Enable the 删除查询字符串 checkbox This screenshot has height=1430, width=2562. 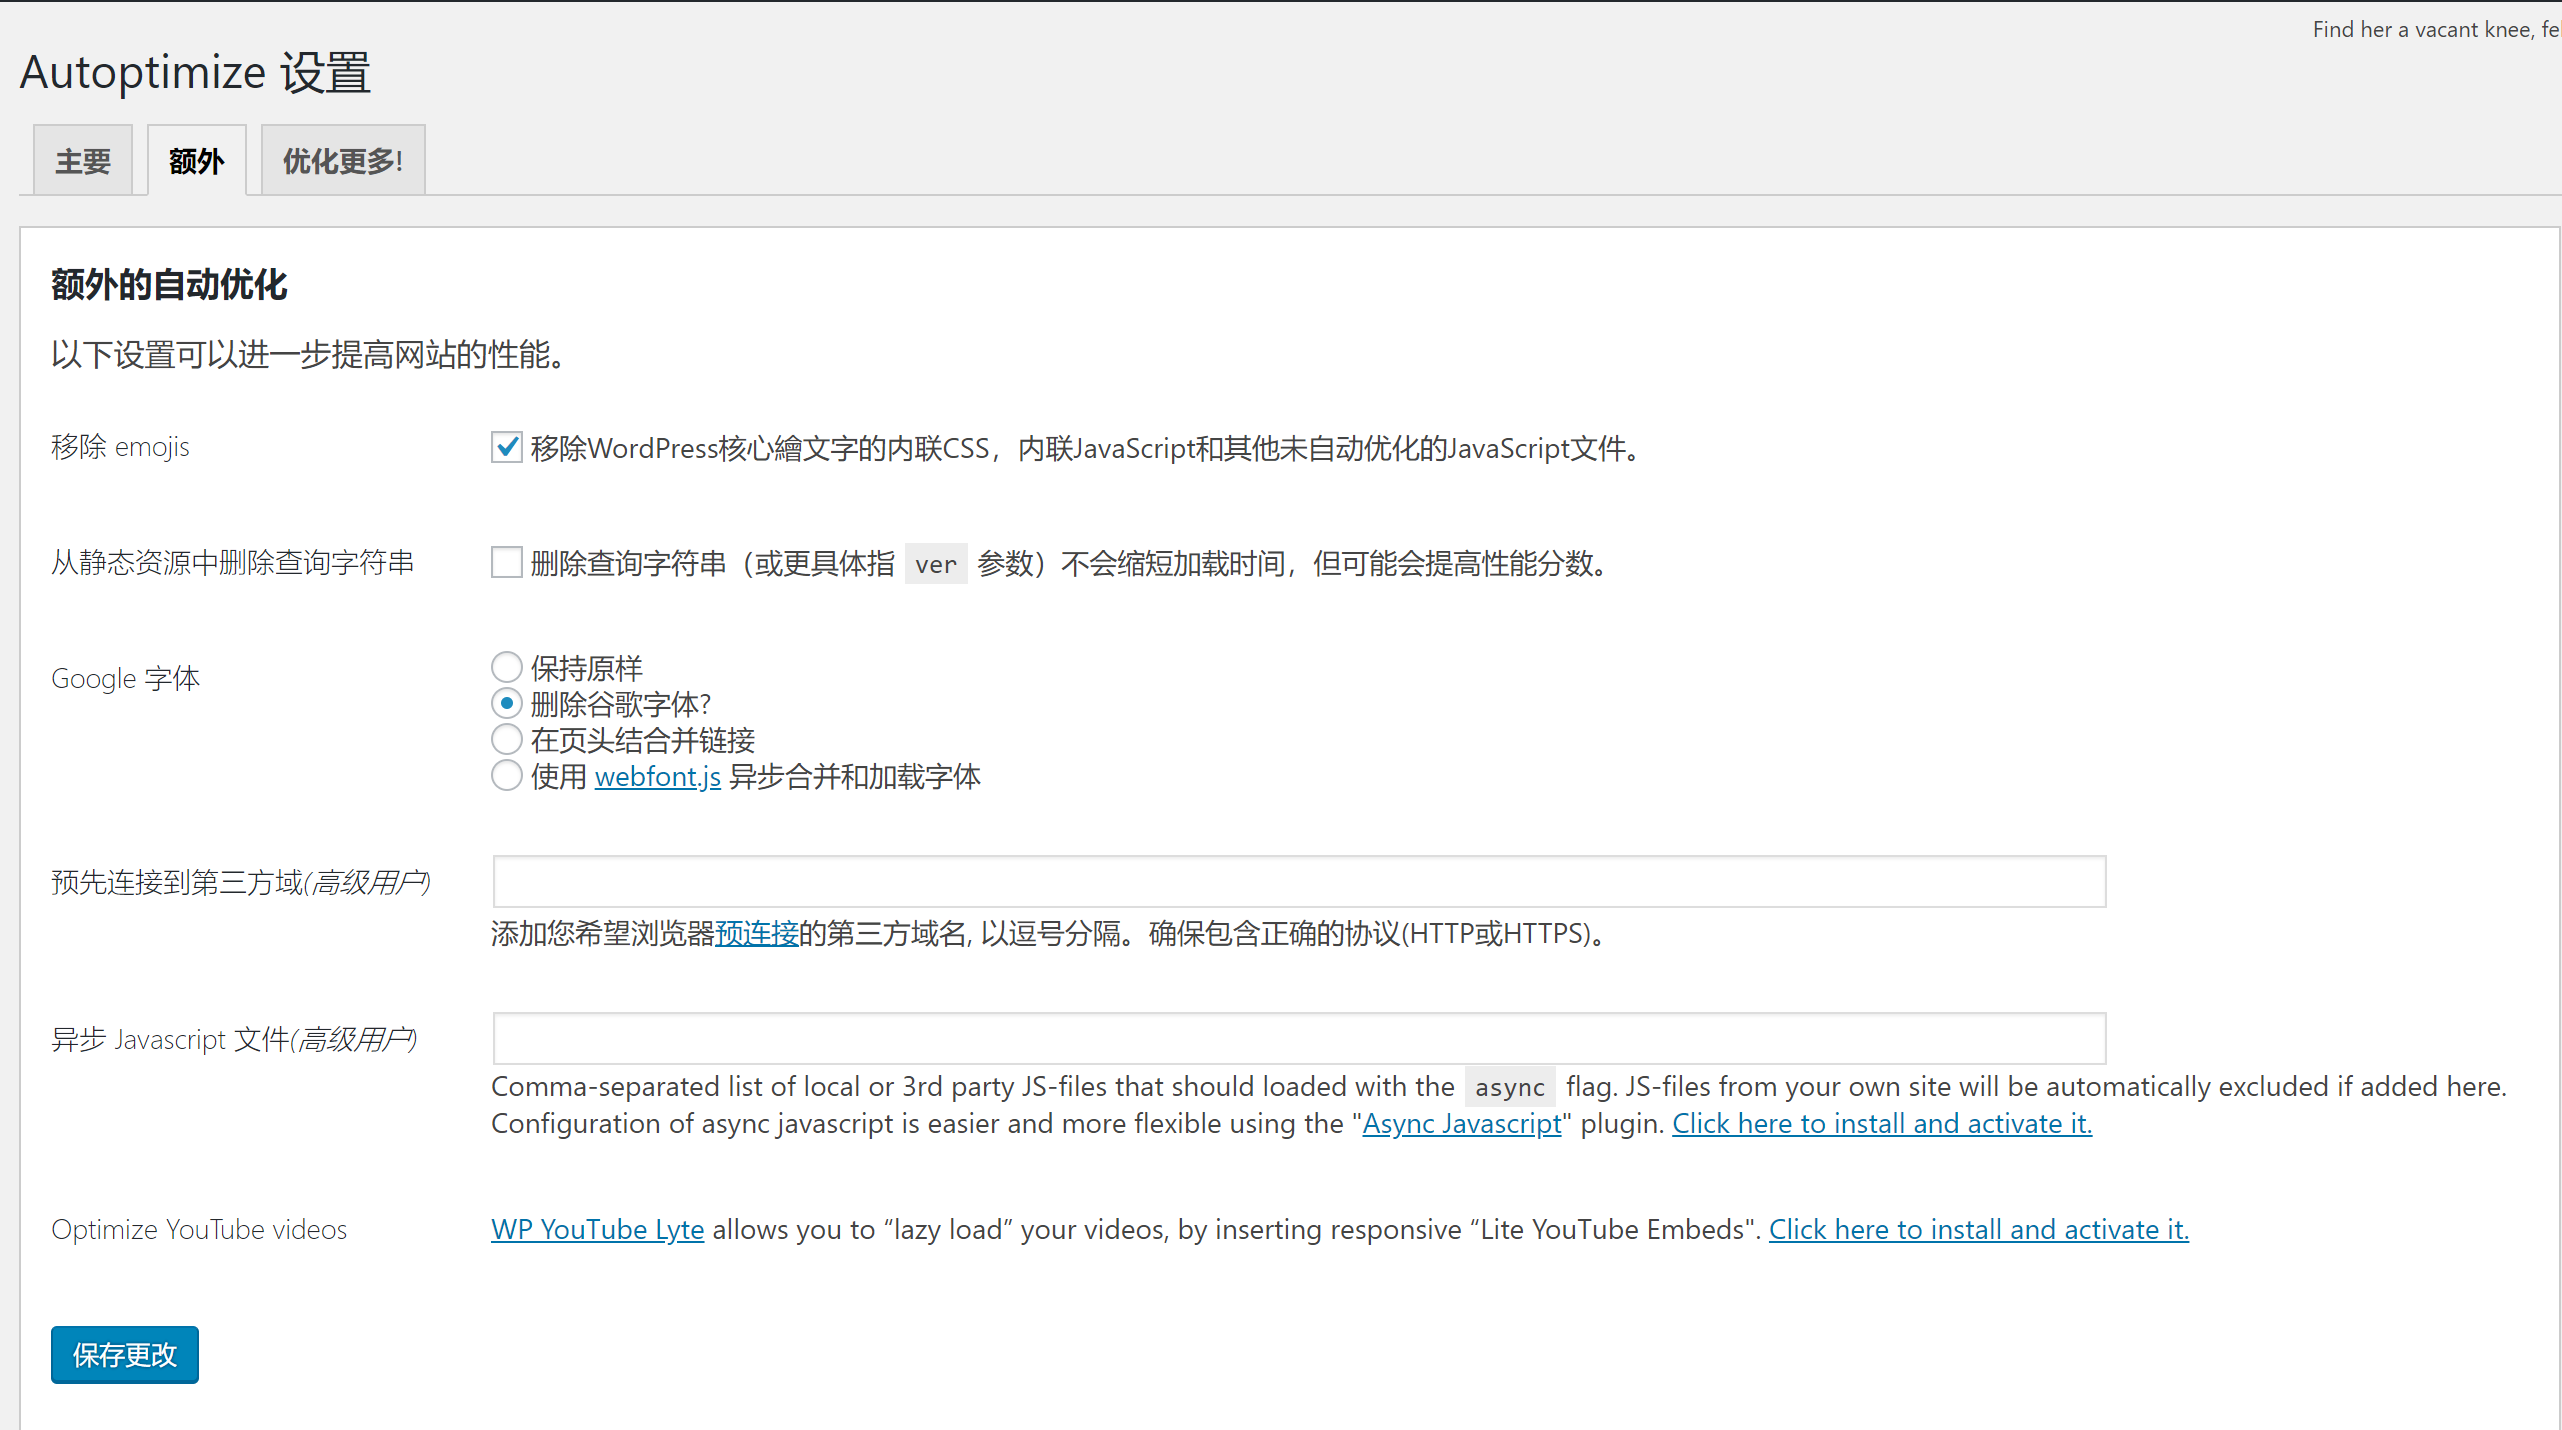pyautogui.click(x=507, y=562)
